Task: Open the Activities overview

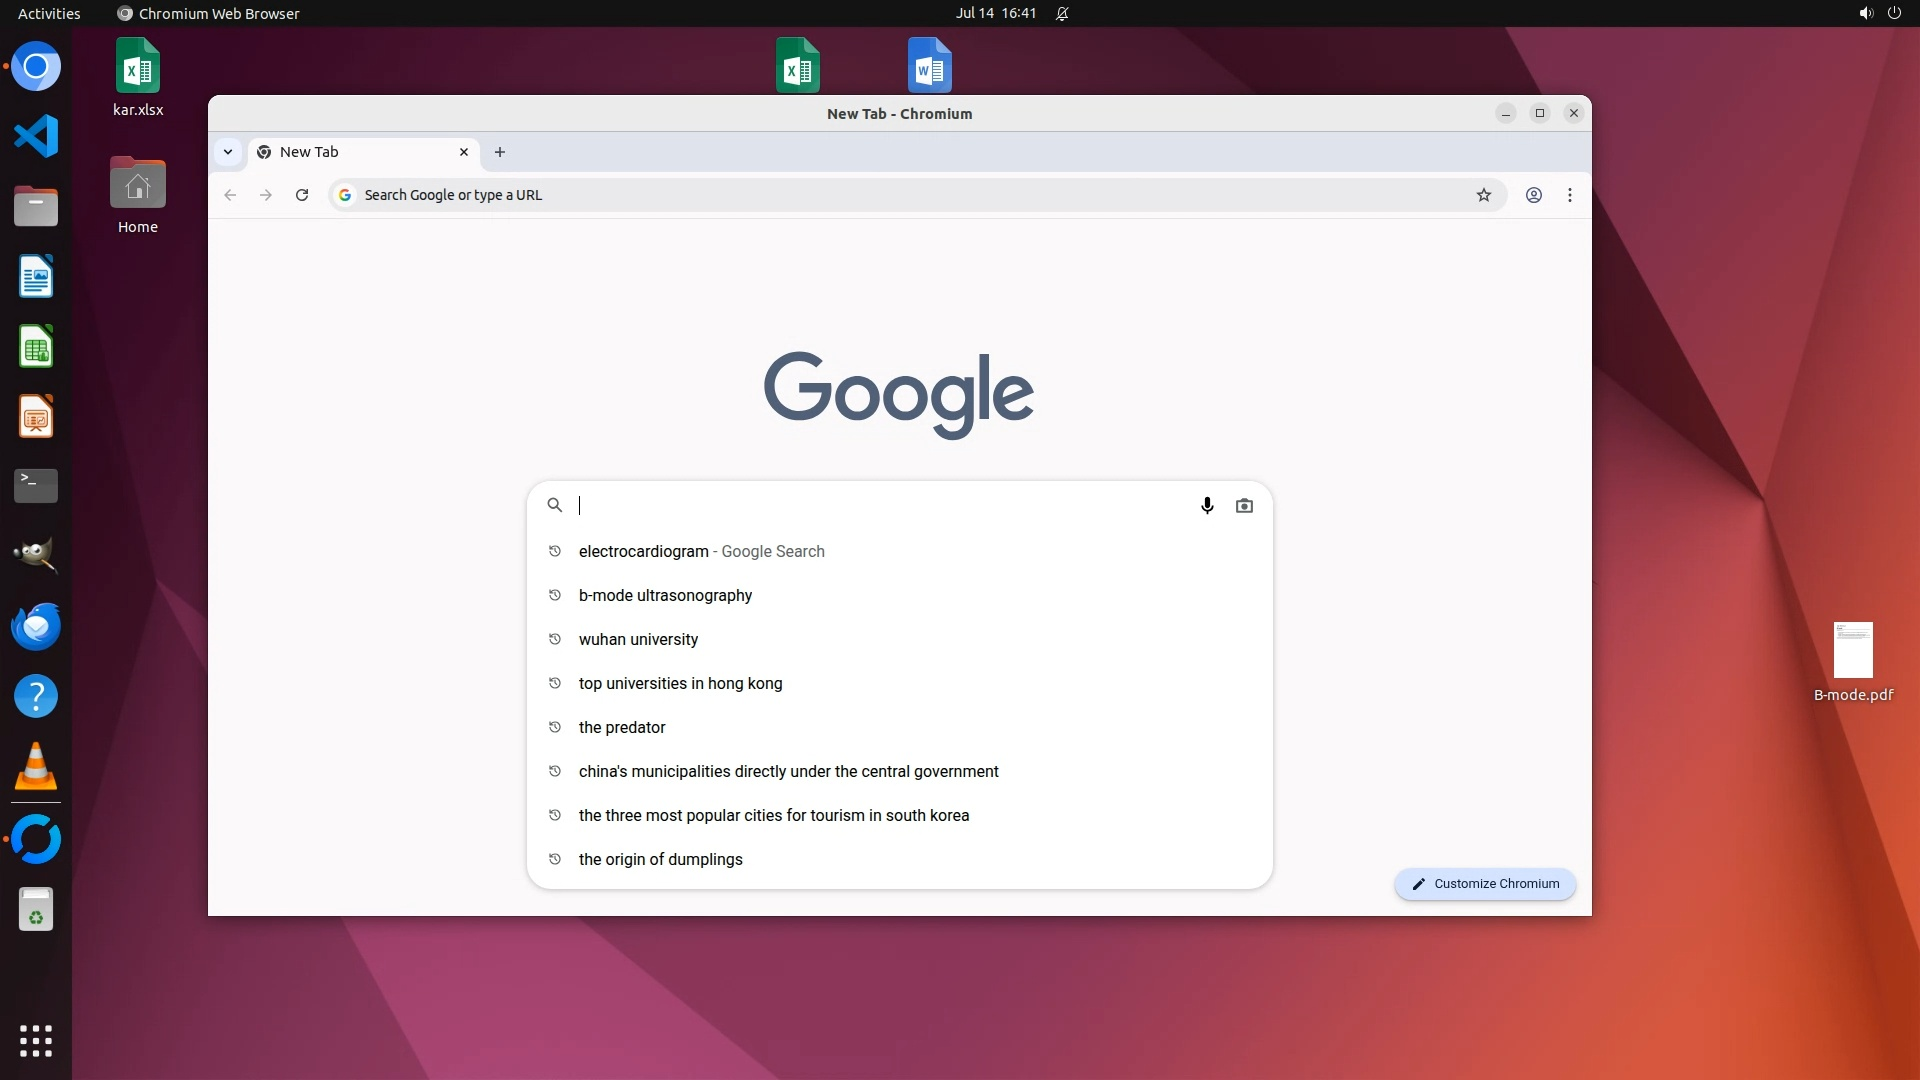Action: point(49,13)
